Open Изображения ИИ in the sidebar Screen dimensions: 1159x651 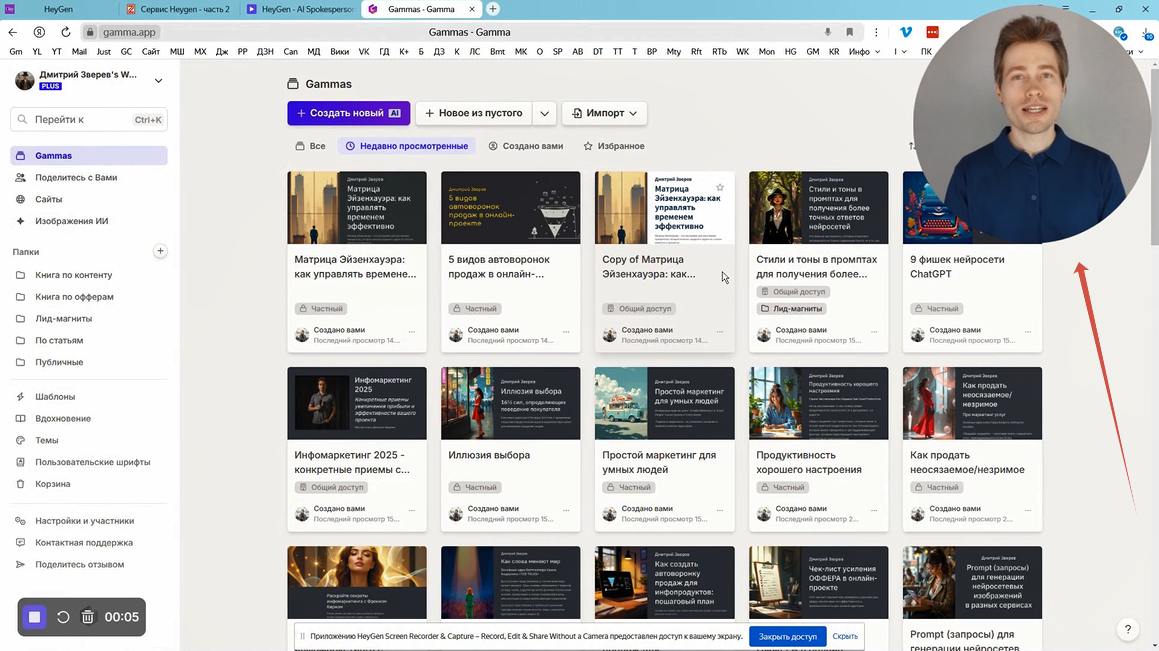click(72, 221)
